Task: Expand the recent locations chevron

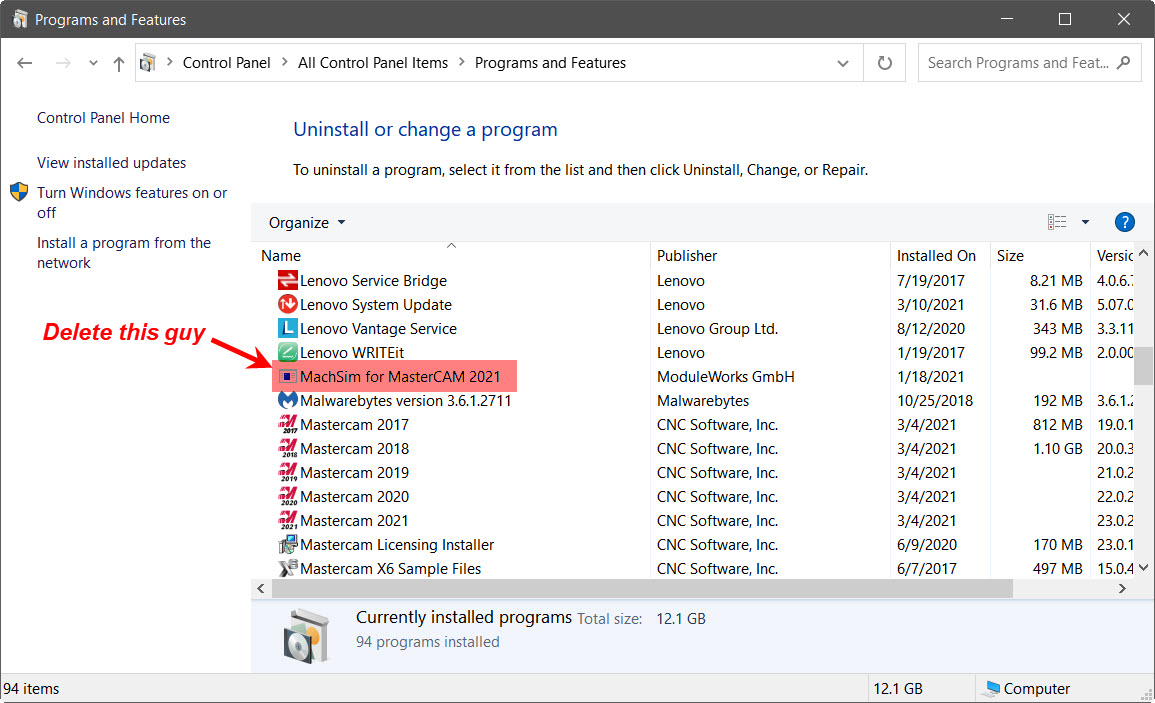Action: pos(93,63)
